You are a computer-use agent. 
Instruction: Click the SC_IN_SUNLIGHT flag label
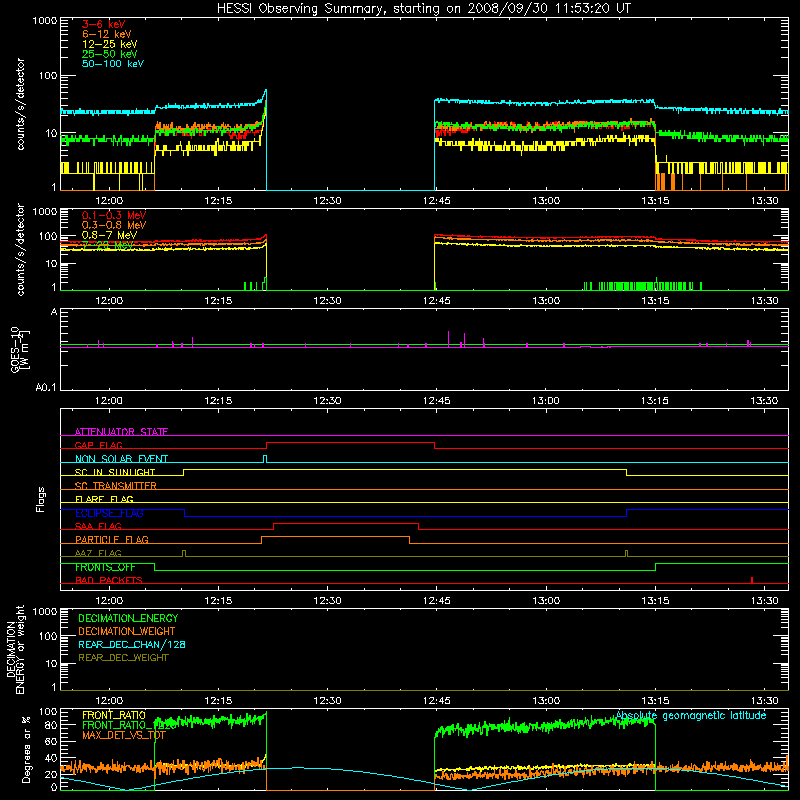[x=115, y=472]
